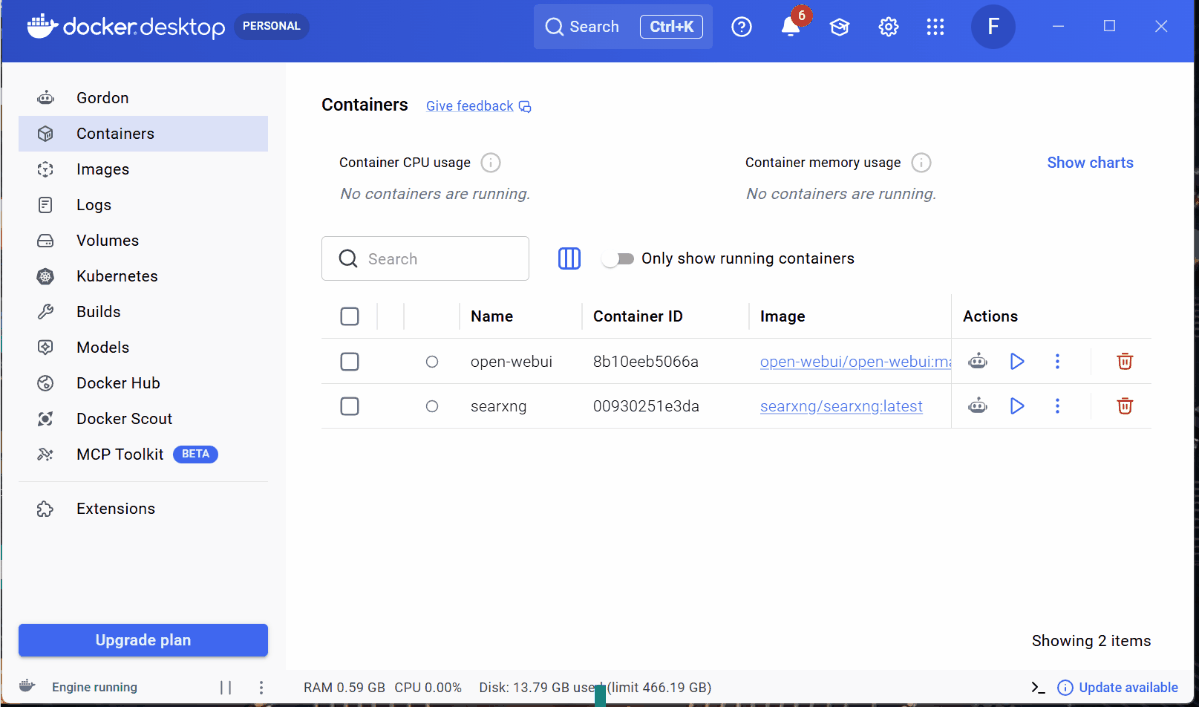Click the Builds wrench icon
Viewport: 1199px width, 707px height.
(x=45, y=312)
